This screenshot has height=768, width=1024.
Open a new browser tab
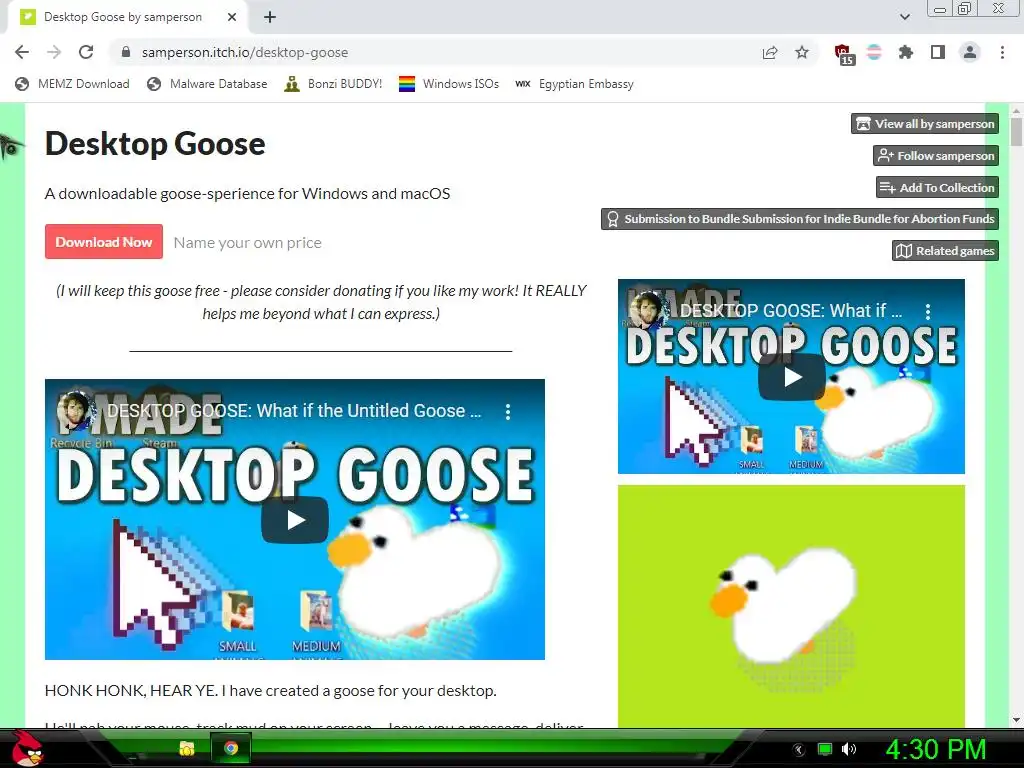click(x=270, y=17)
